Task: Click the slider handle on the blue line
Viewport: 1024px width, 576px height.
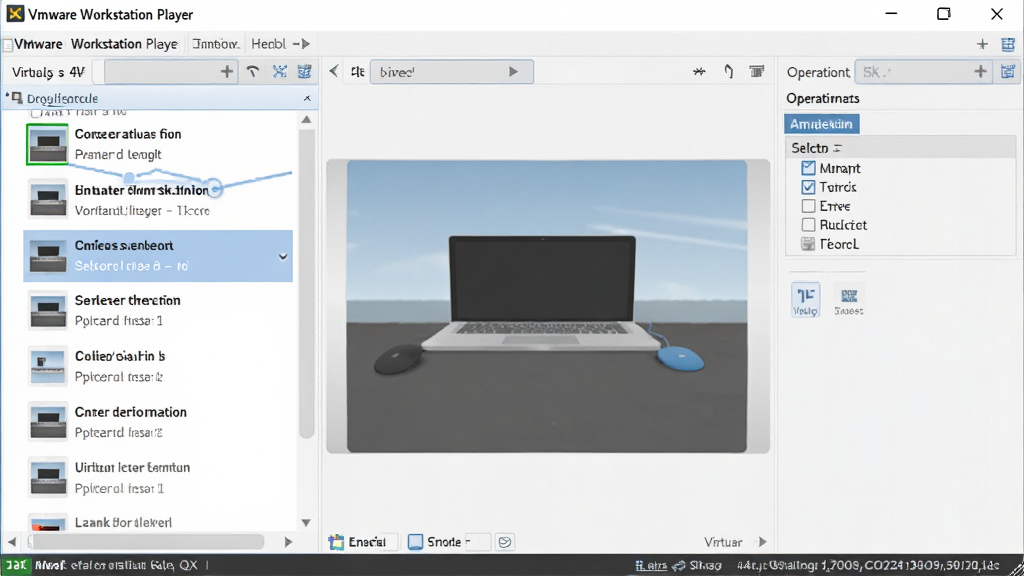Action: coord(214,188)
